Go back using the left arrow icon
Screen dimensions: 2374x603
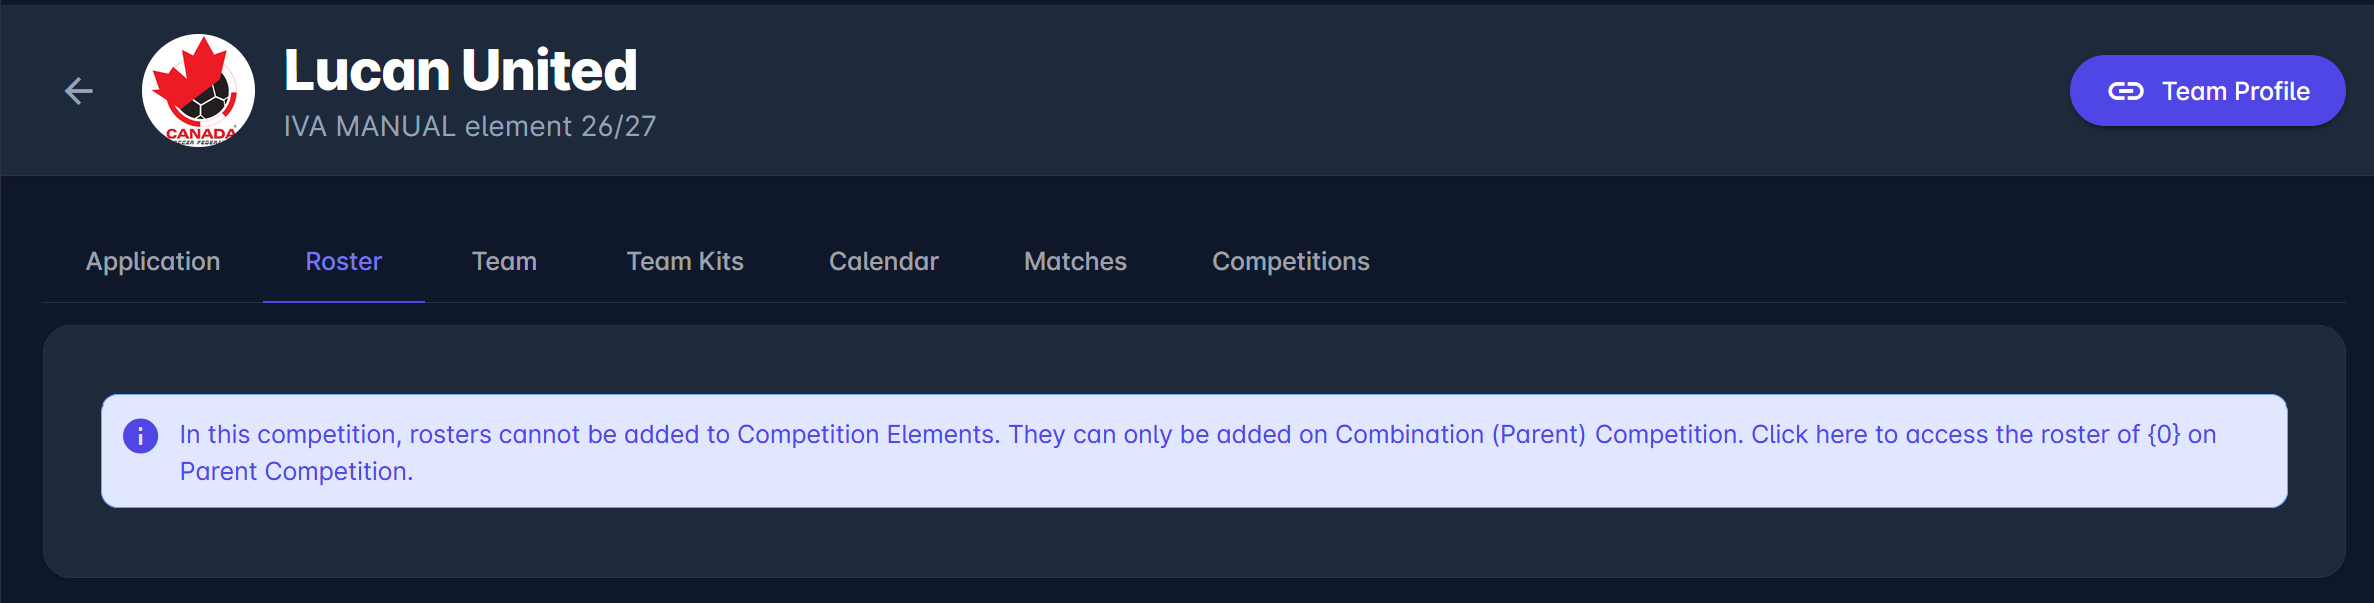(79, 91)
